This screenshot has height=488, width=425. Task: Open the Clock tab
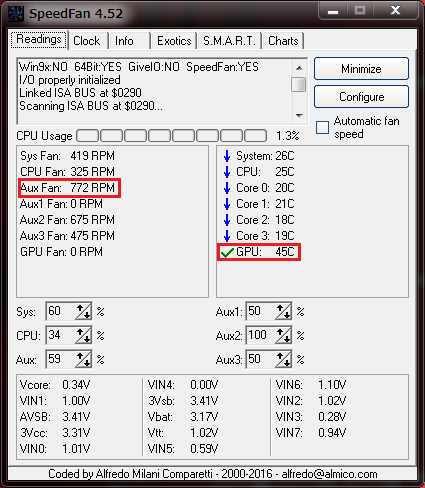[x=87, y=41]
